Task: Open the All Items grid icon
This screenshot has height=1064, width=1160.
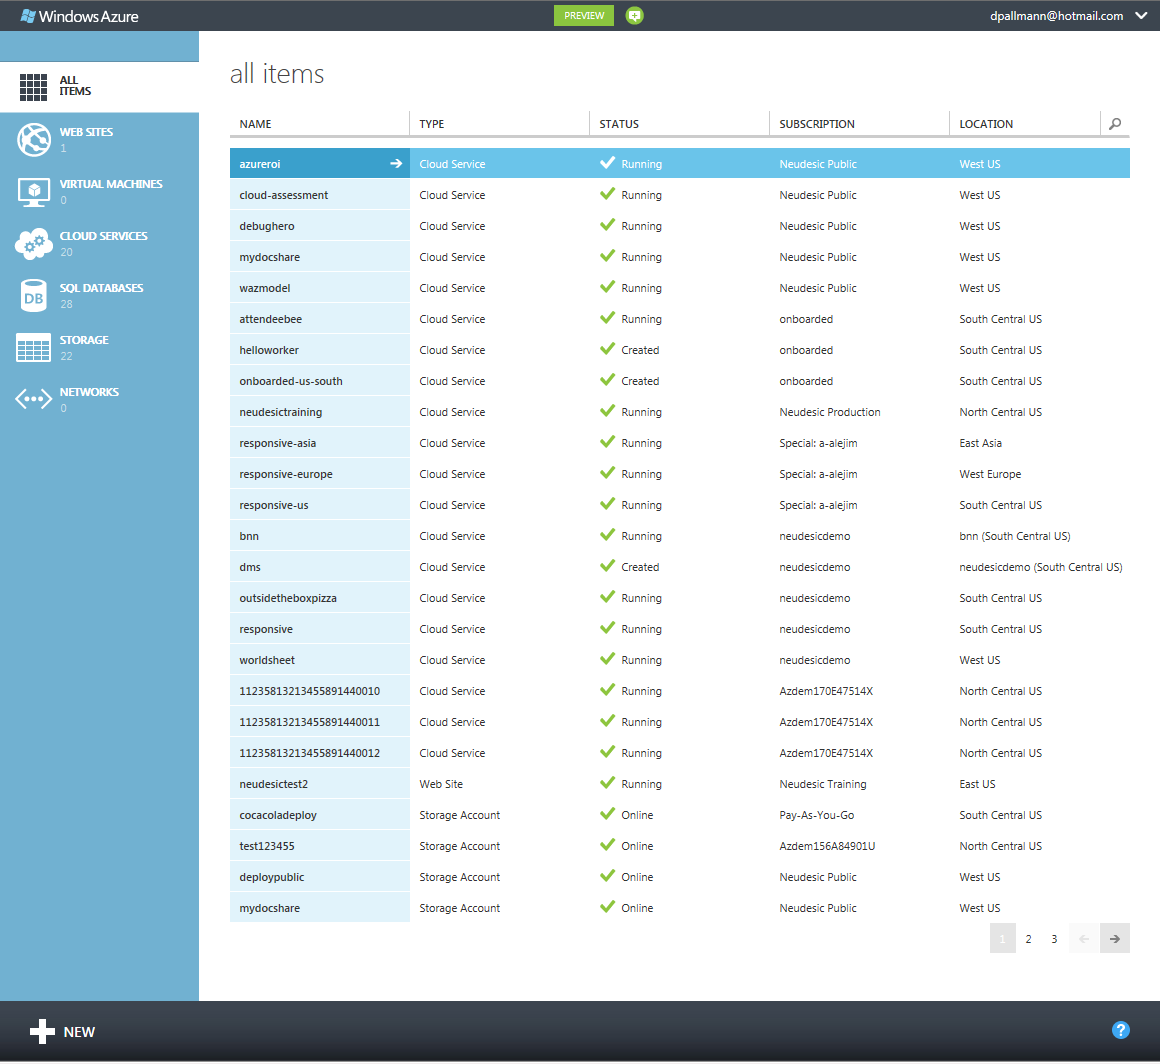Action: [33, 87]
